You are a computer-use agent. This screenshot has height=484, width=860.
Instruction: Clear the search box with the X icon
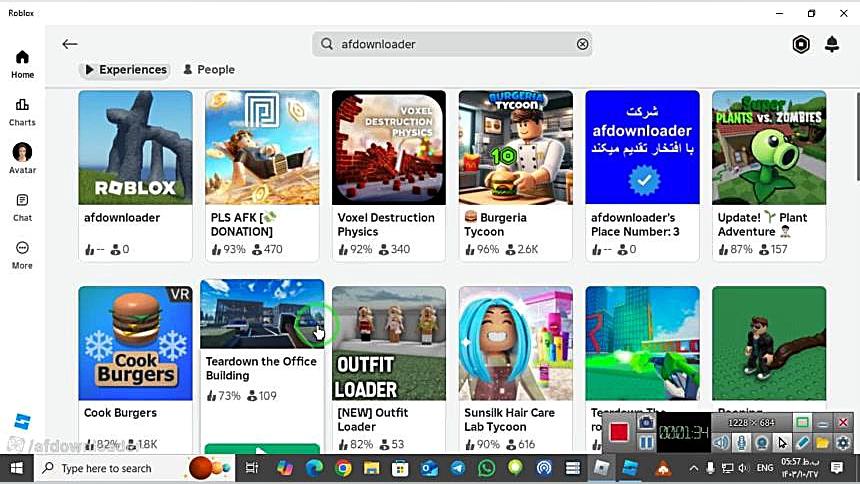click(x=582, y=44)
